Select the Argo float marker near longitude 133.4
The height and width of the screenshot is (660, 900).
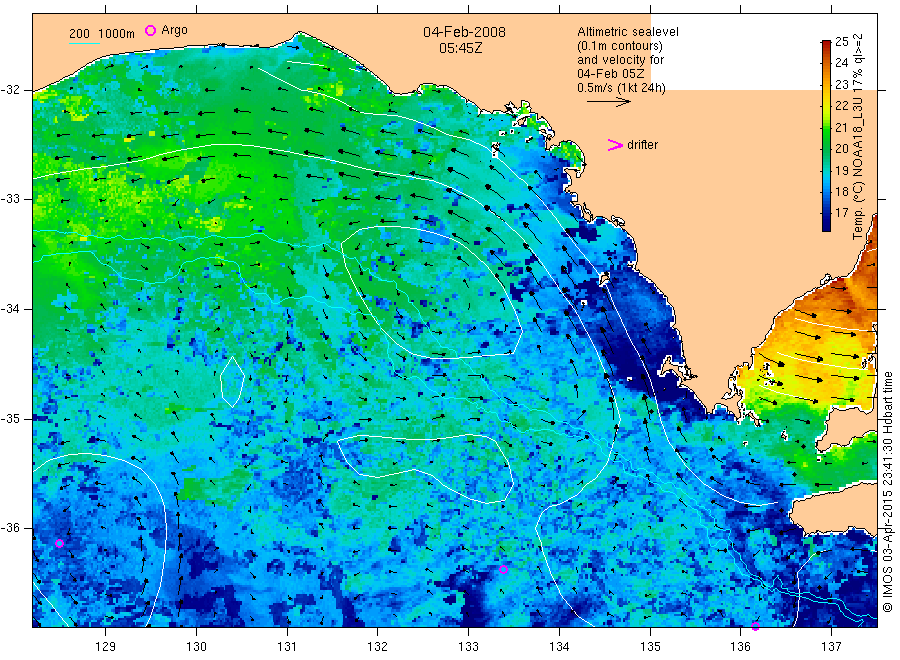[503, 569]
